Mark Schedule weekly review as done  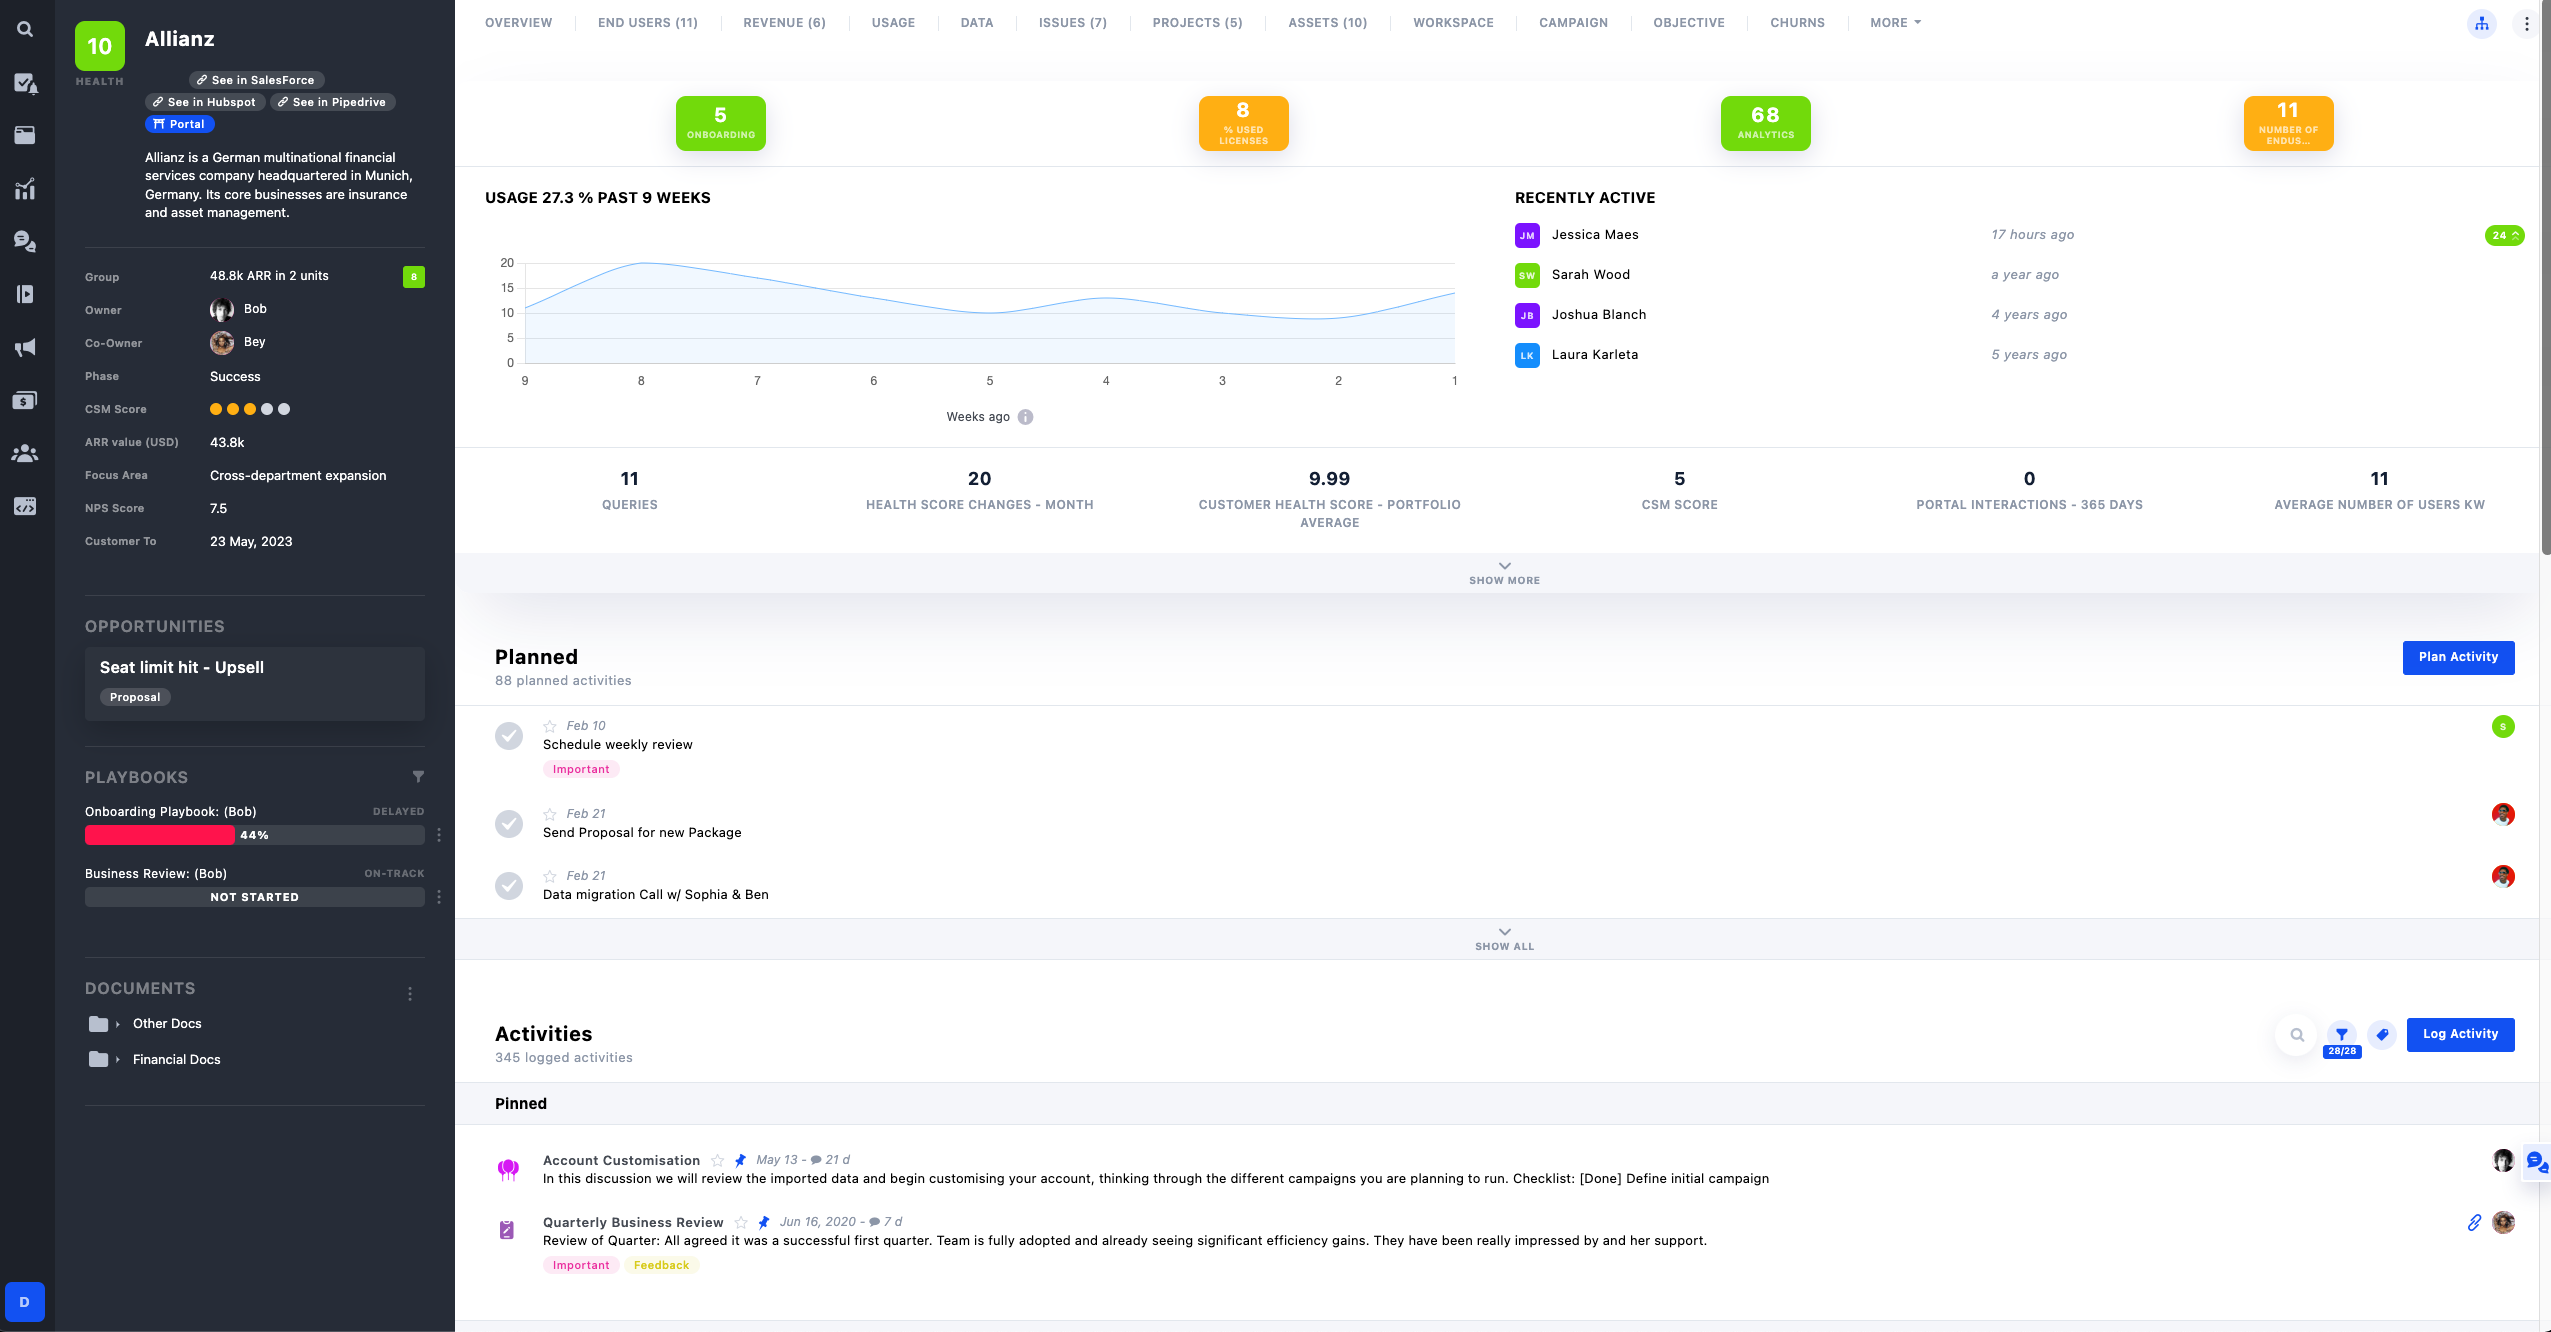509,736
